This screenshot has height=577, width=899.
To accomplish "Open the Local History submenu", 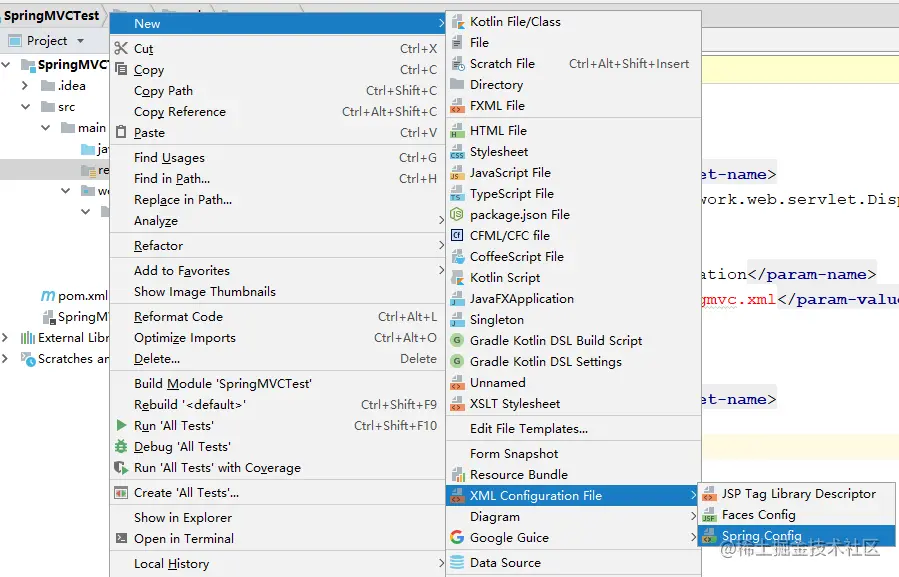I will coord(277,564).
